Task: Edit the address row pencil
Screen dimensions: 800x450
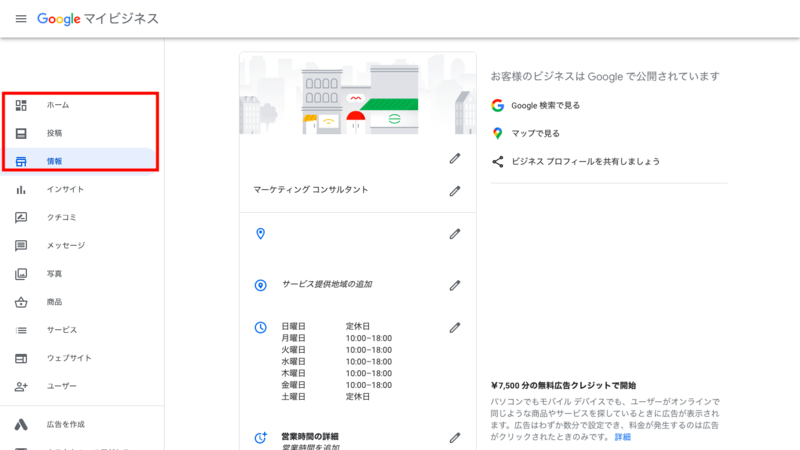Action: click(x=455, y=234)
